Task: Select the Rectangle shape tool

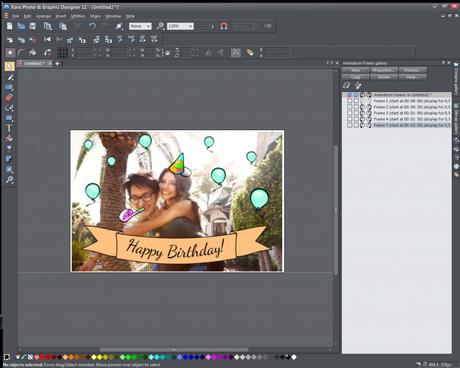Action: tap(9, 87)
